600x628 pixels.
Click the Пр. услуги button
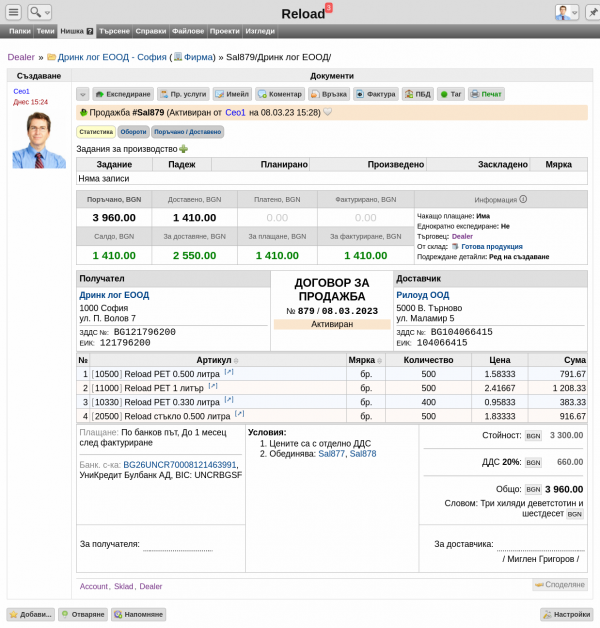[183, 94]
